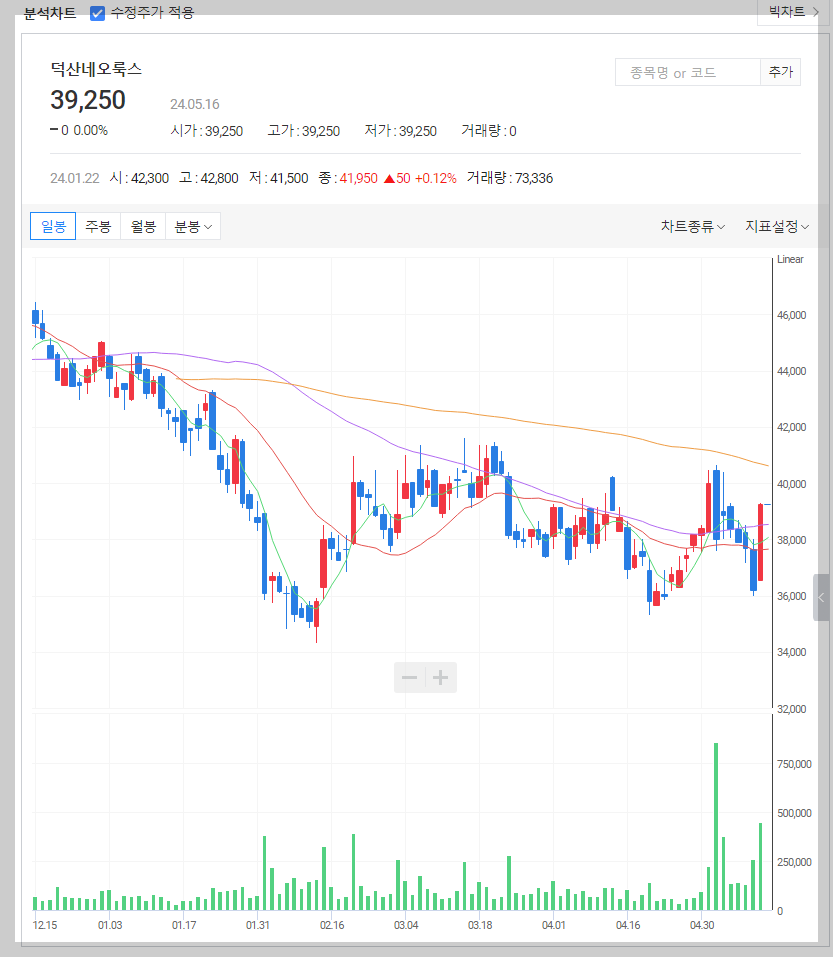Click the 덕산네오룩스 stock name

click(96, 69)
